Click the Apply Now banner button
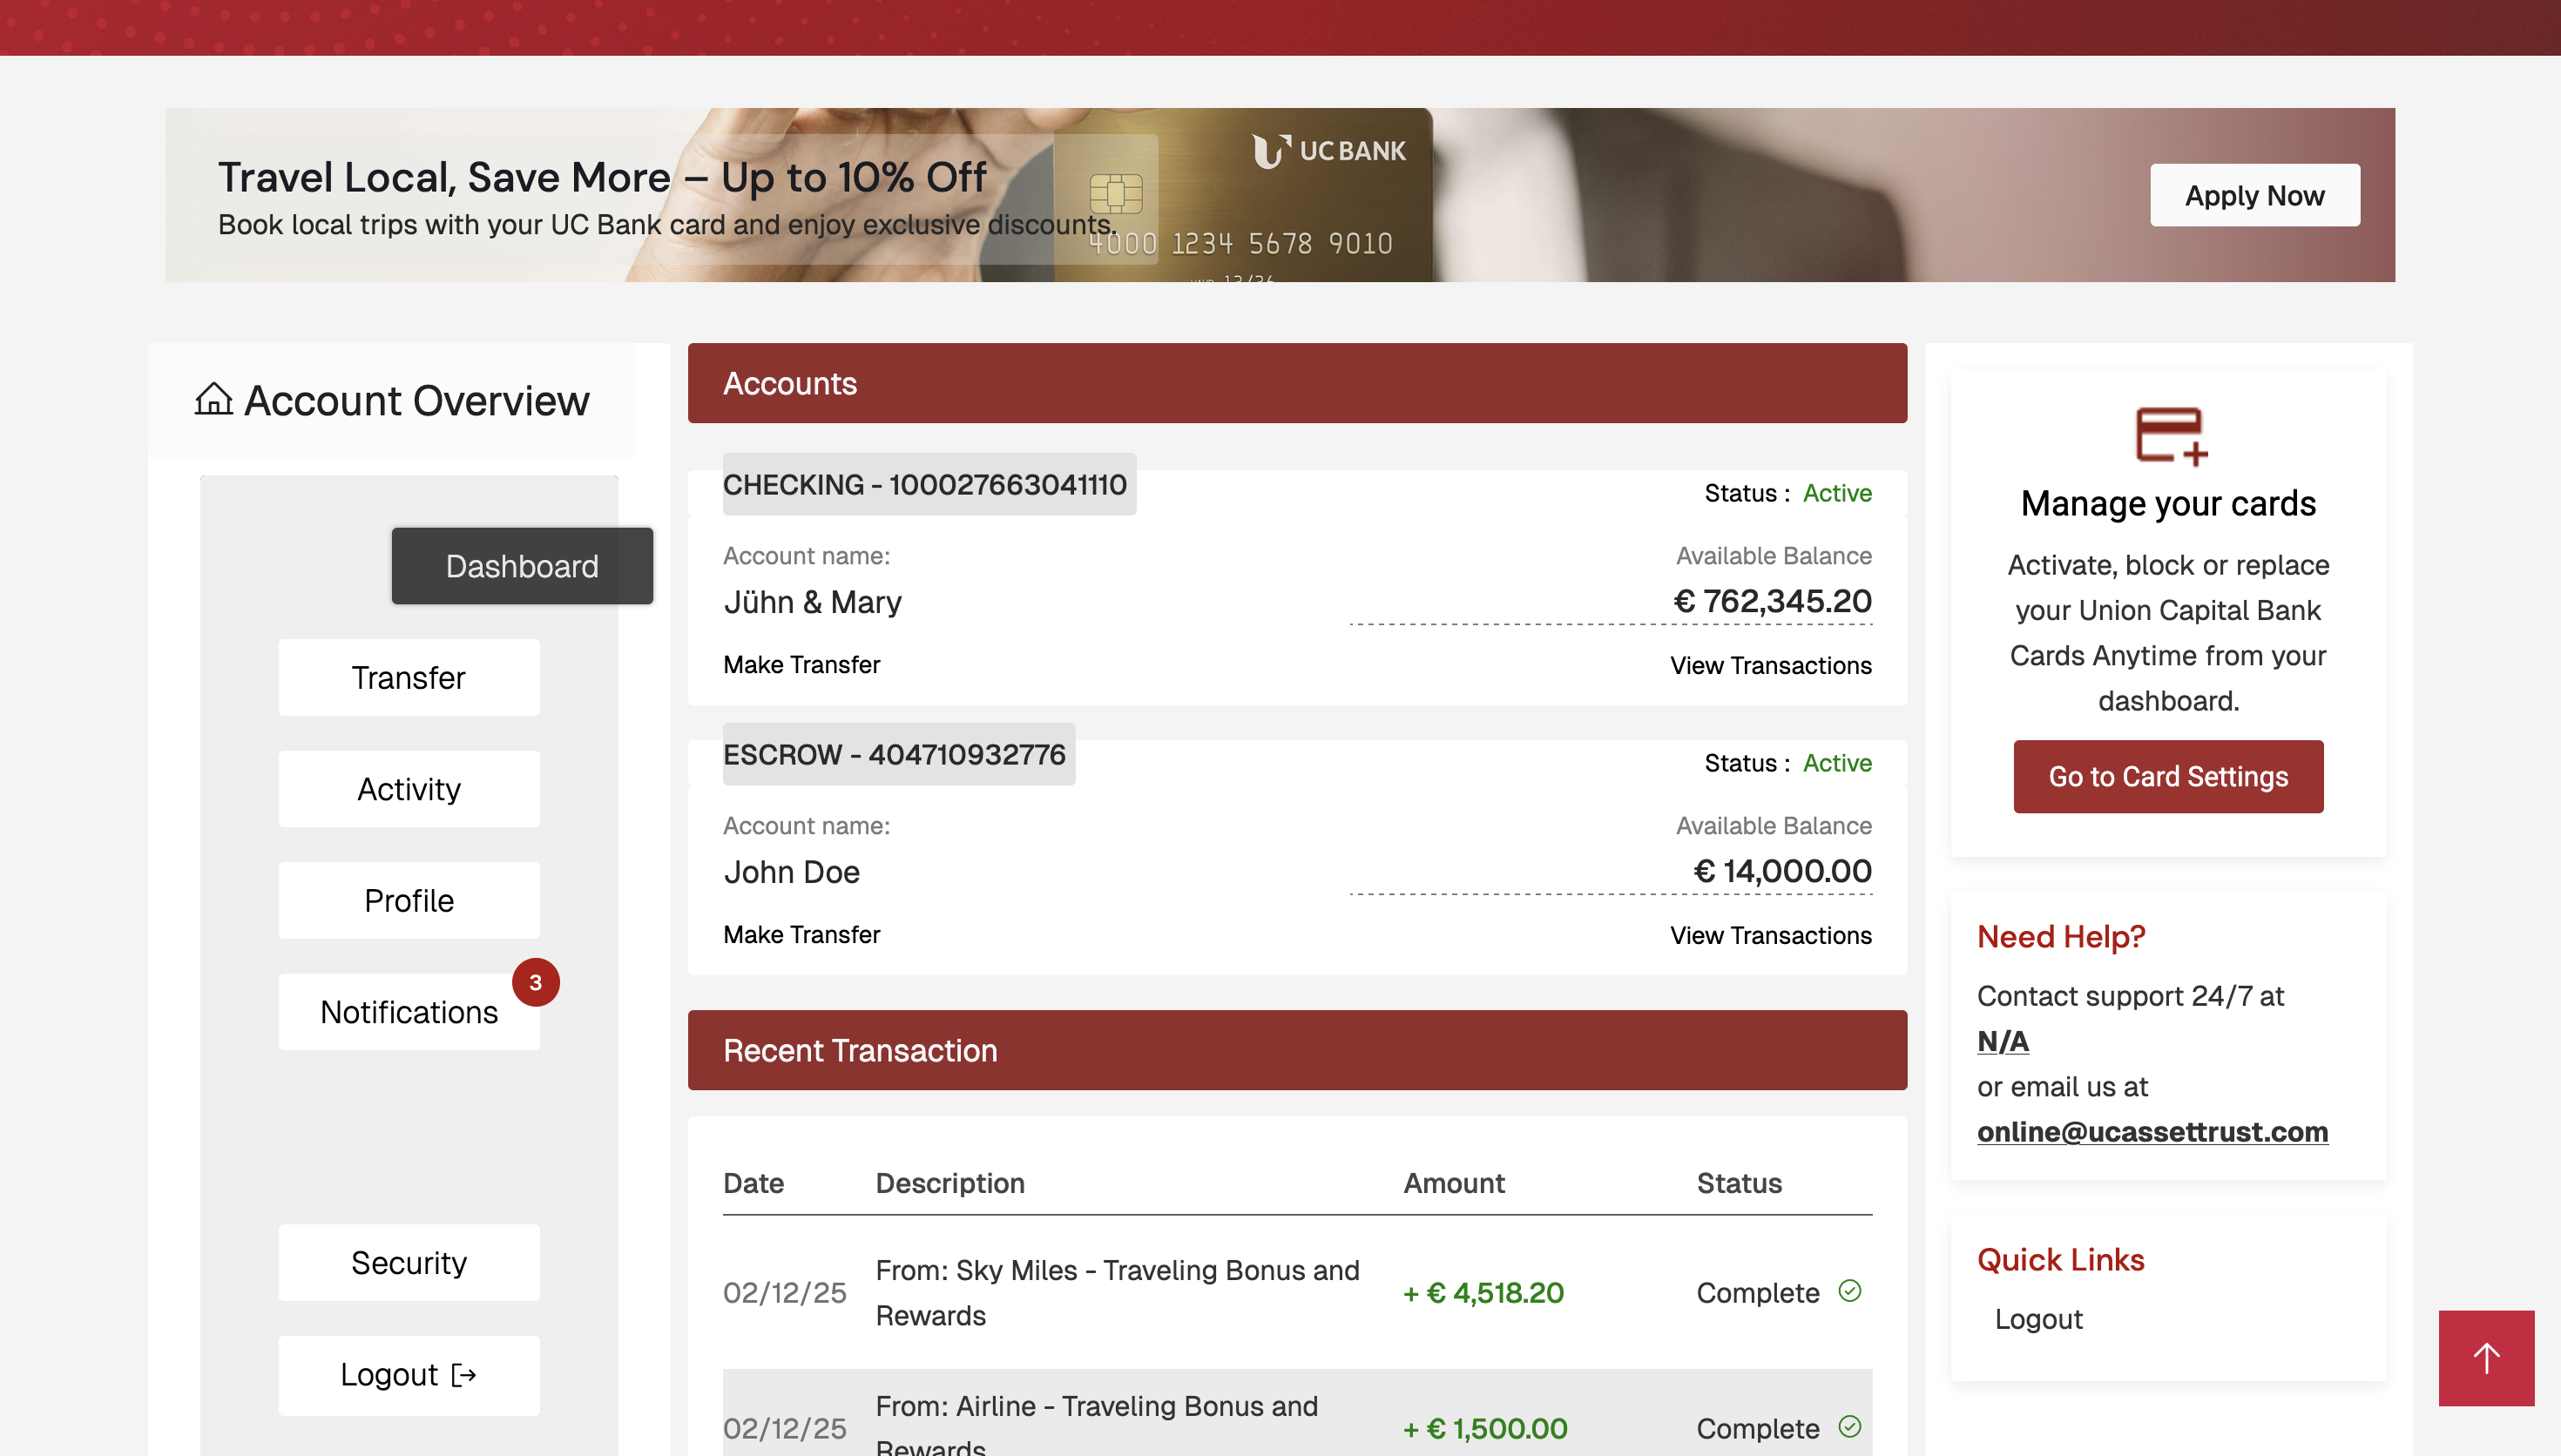Screen dimensions: 2561x1456 click(x=2254, y=195)
